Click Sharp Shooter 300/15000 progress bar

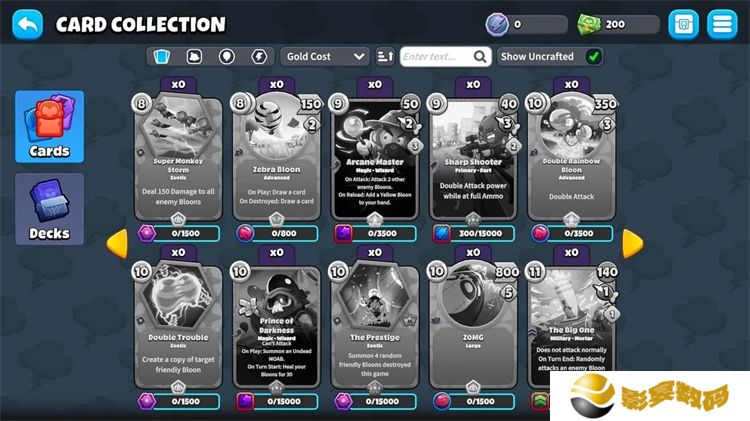click(474, 233)
